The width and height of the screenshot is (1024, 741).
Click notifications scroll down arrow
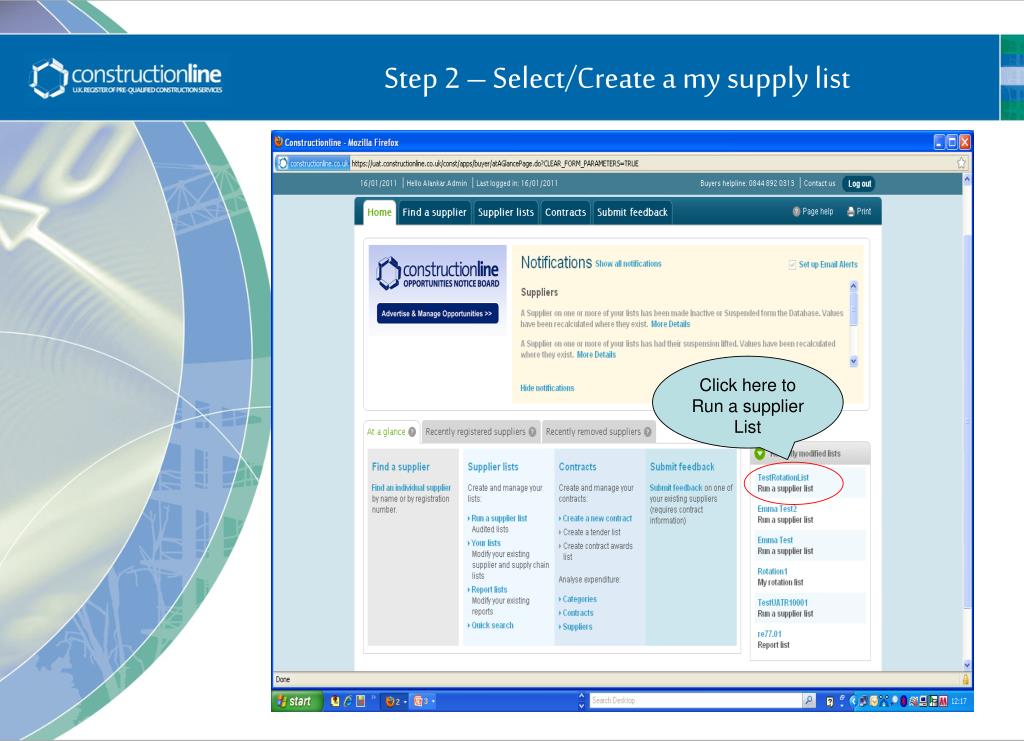pos(853,361)
